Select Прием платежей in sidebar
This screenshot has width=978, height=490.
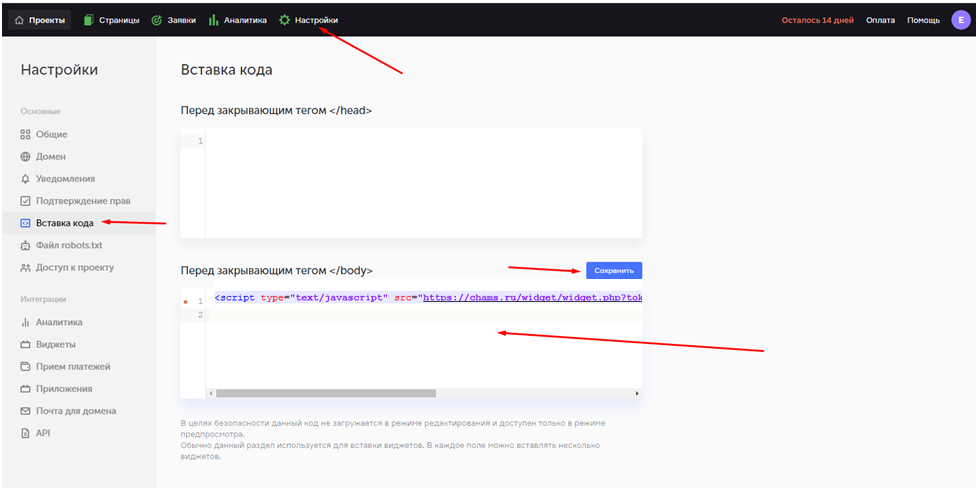73,367
